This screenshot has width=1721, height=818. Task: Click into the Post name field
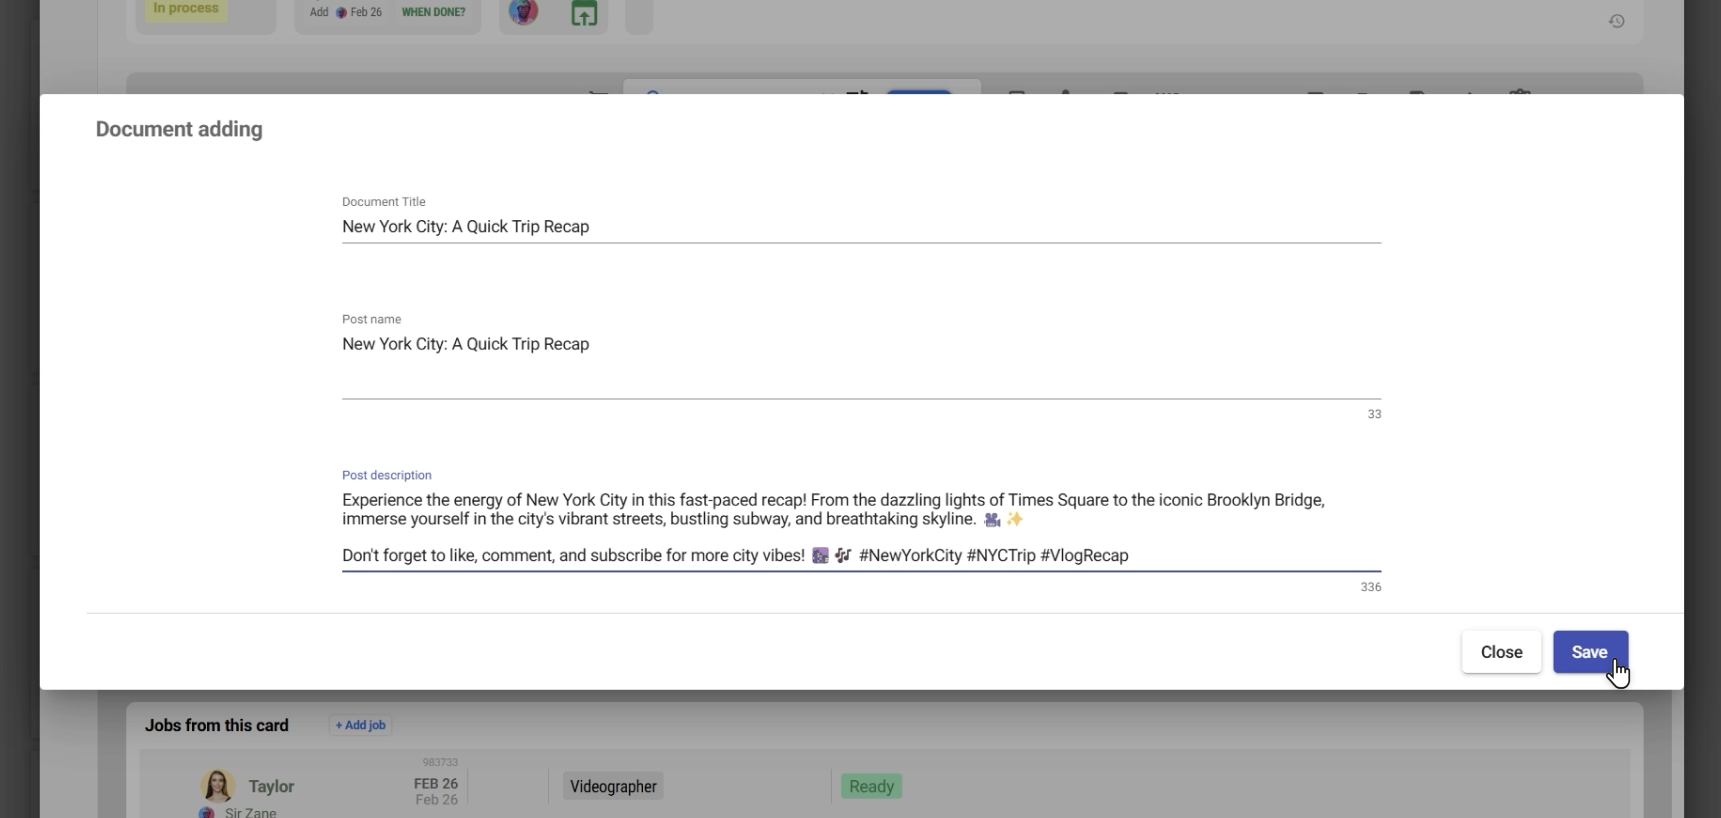coord(860,345)
